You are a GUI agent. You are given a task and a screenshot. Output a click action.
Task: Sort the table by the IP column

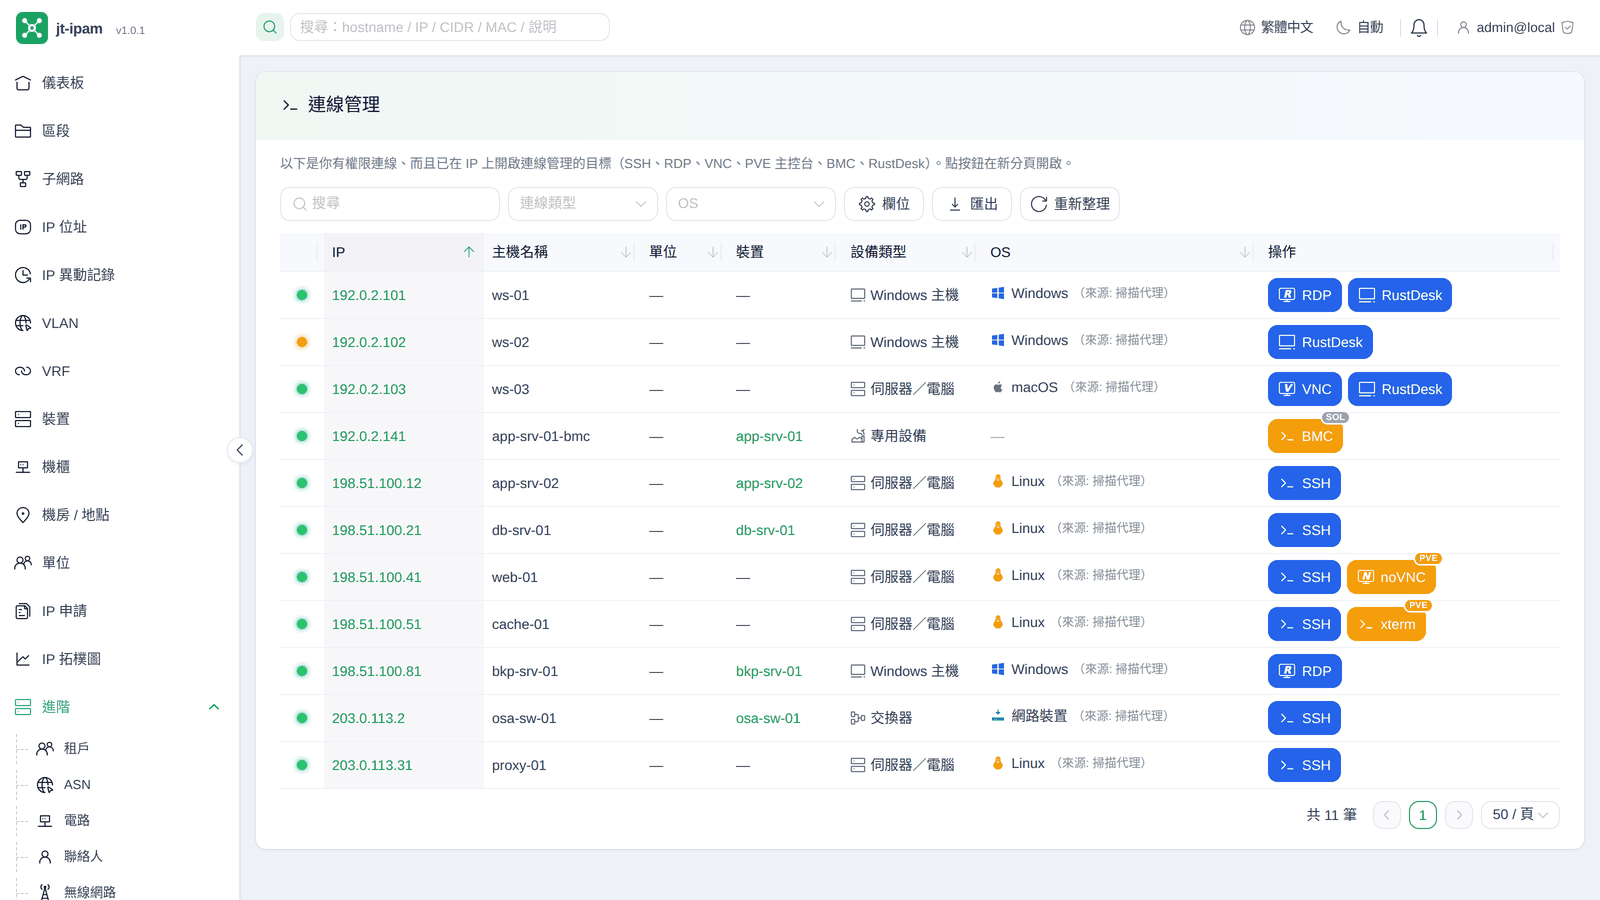click(x=404, y=252)
